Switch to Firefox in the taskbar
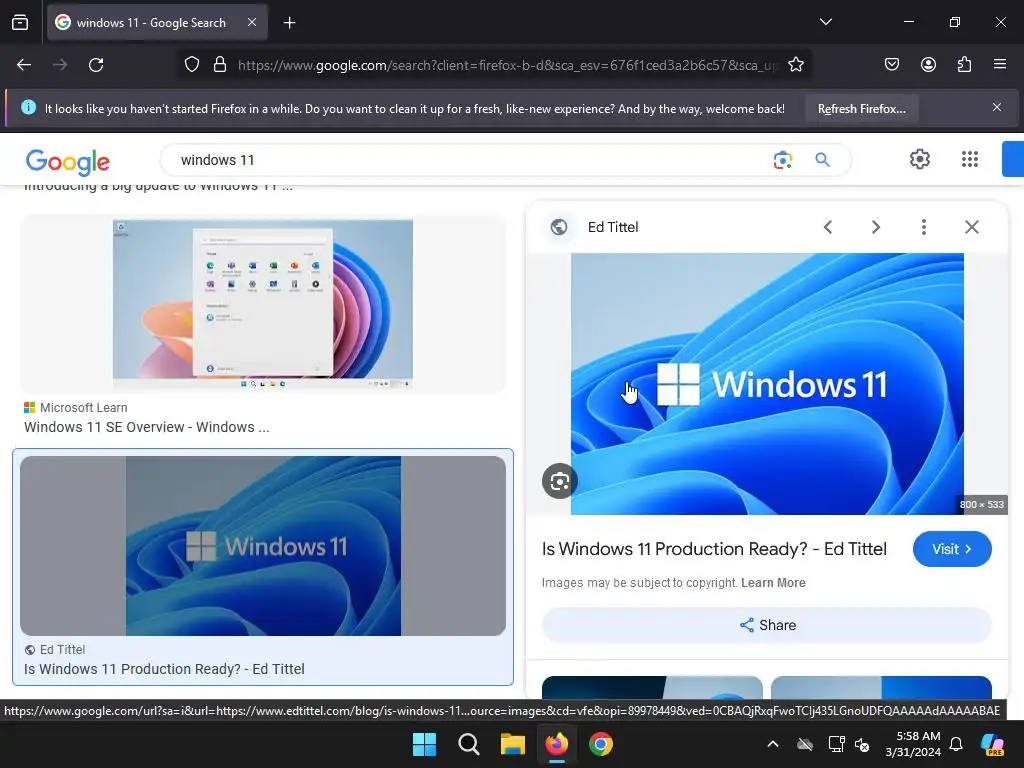Viewport: 1024px width, 768px height. pyautogui.click(x=556, y=744)
